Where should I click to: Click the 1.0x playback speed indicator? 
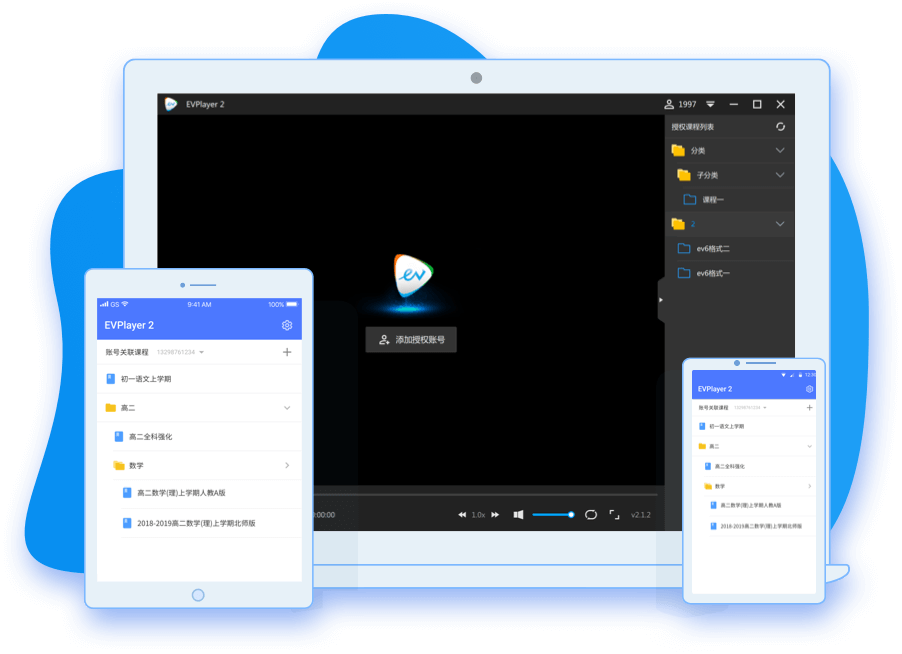click(x=478, y=514)
